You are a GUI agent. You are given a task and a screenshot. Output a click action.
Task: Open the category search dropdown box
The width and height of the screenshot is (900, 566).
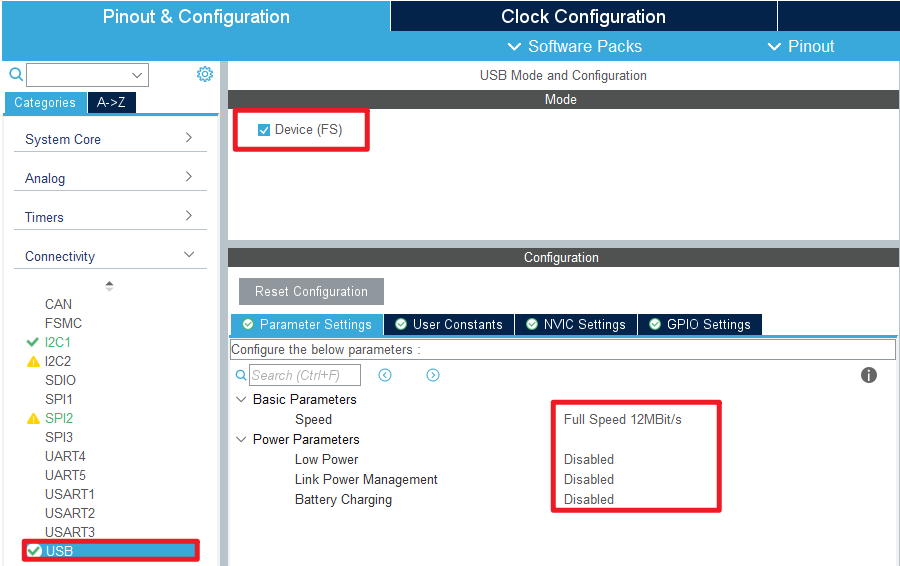[x=87, y=75]
